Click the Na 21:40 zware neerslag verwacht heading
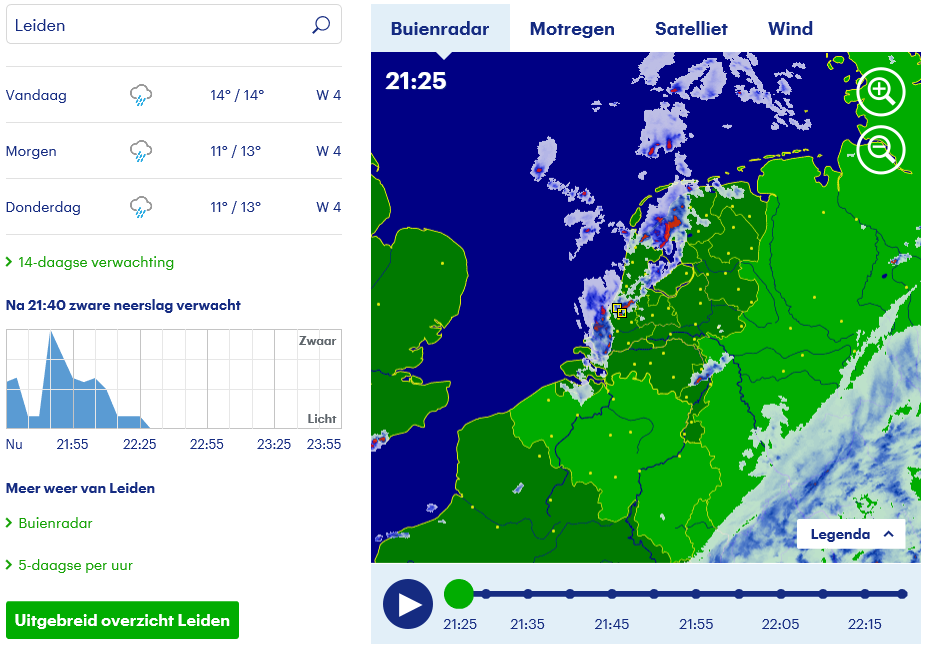This screenshot has height=650, width=926. 123,305
